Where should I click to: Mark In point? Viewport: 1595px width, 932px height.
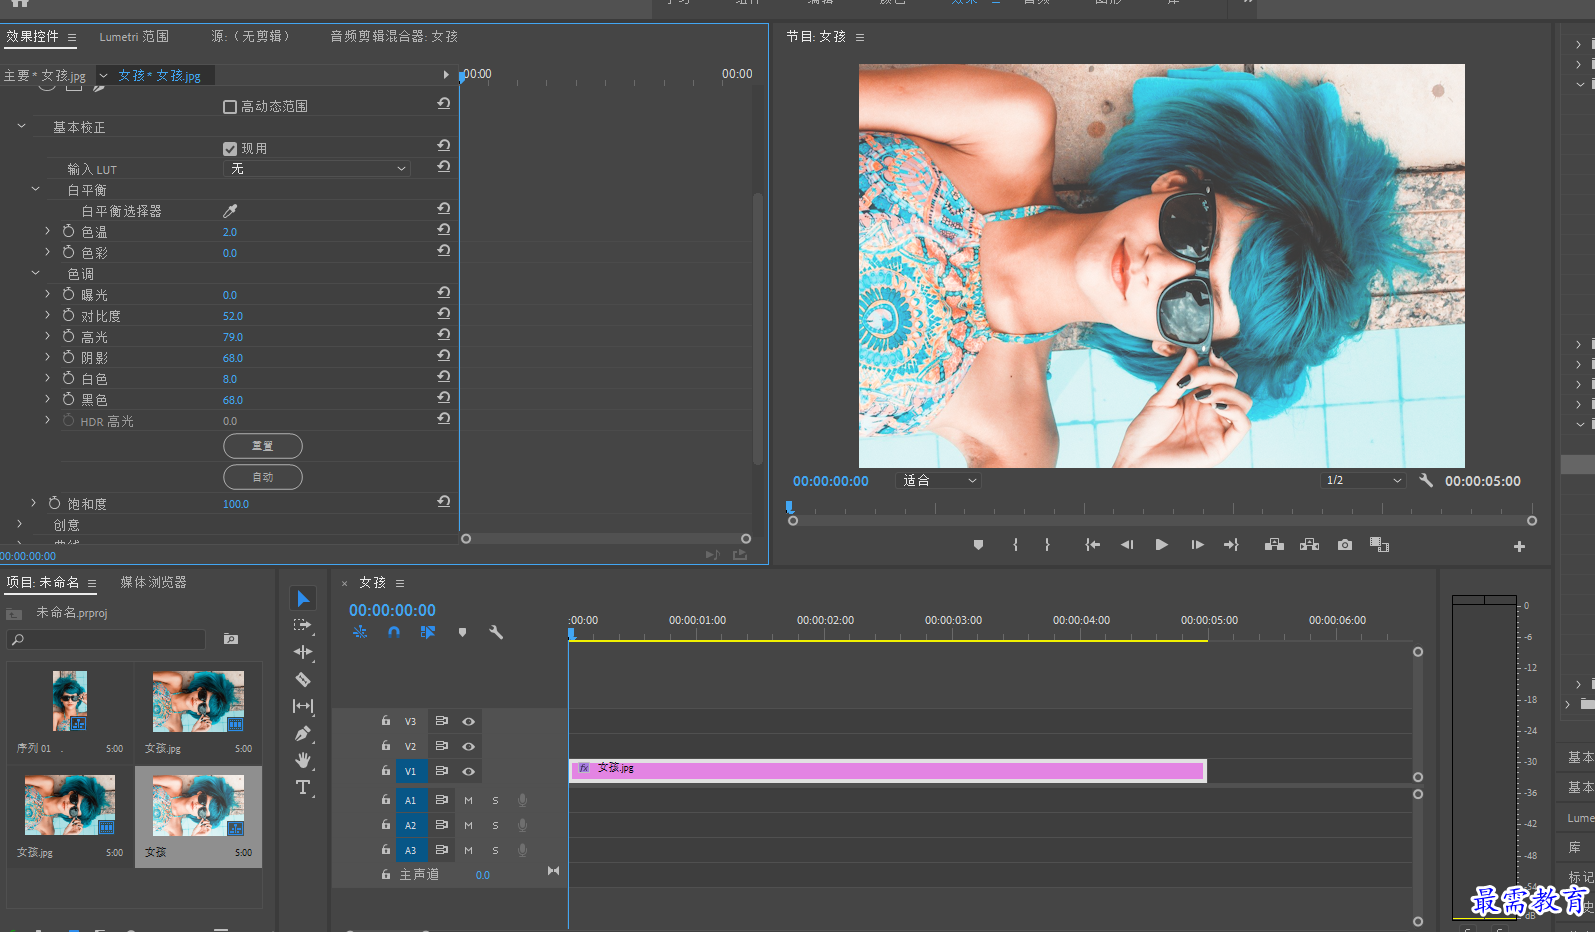click(1015, 545)
